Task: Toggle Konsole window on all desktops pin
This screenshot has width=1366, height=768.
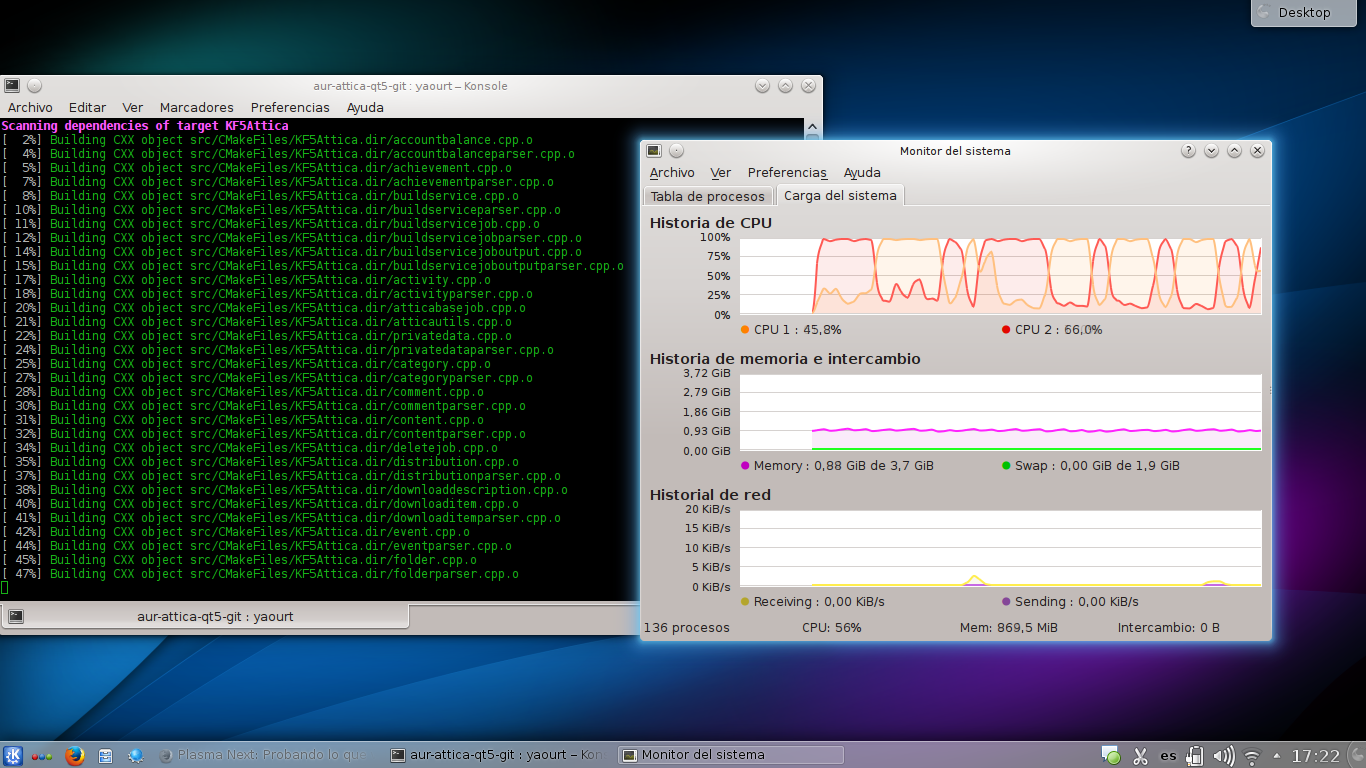Action: [34, 86]
